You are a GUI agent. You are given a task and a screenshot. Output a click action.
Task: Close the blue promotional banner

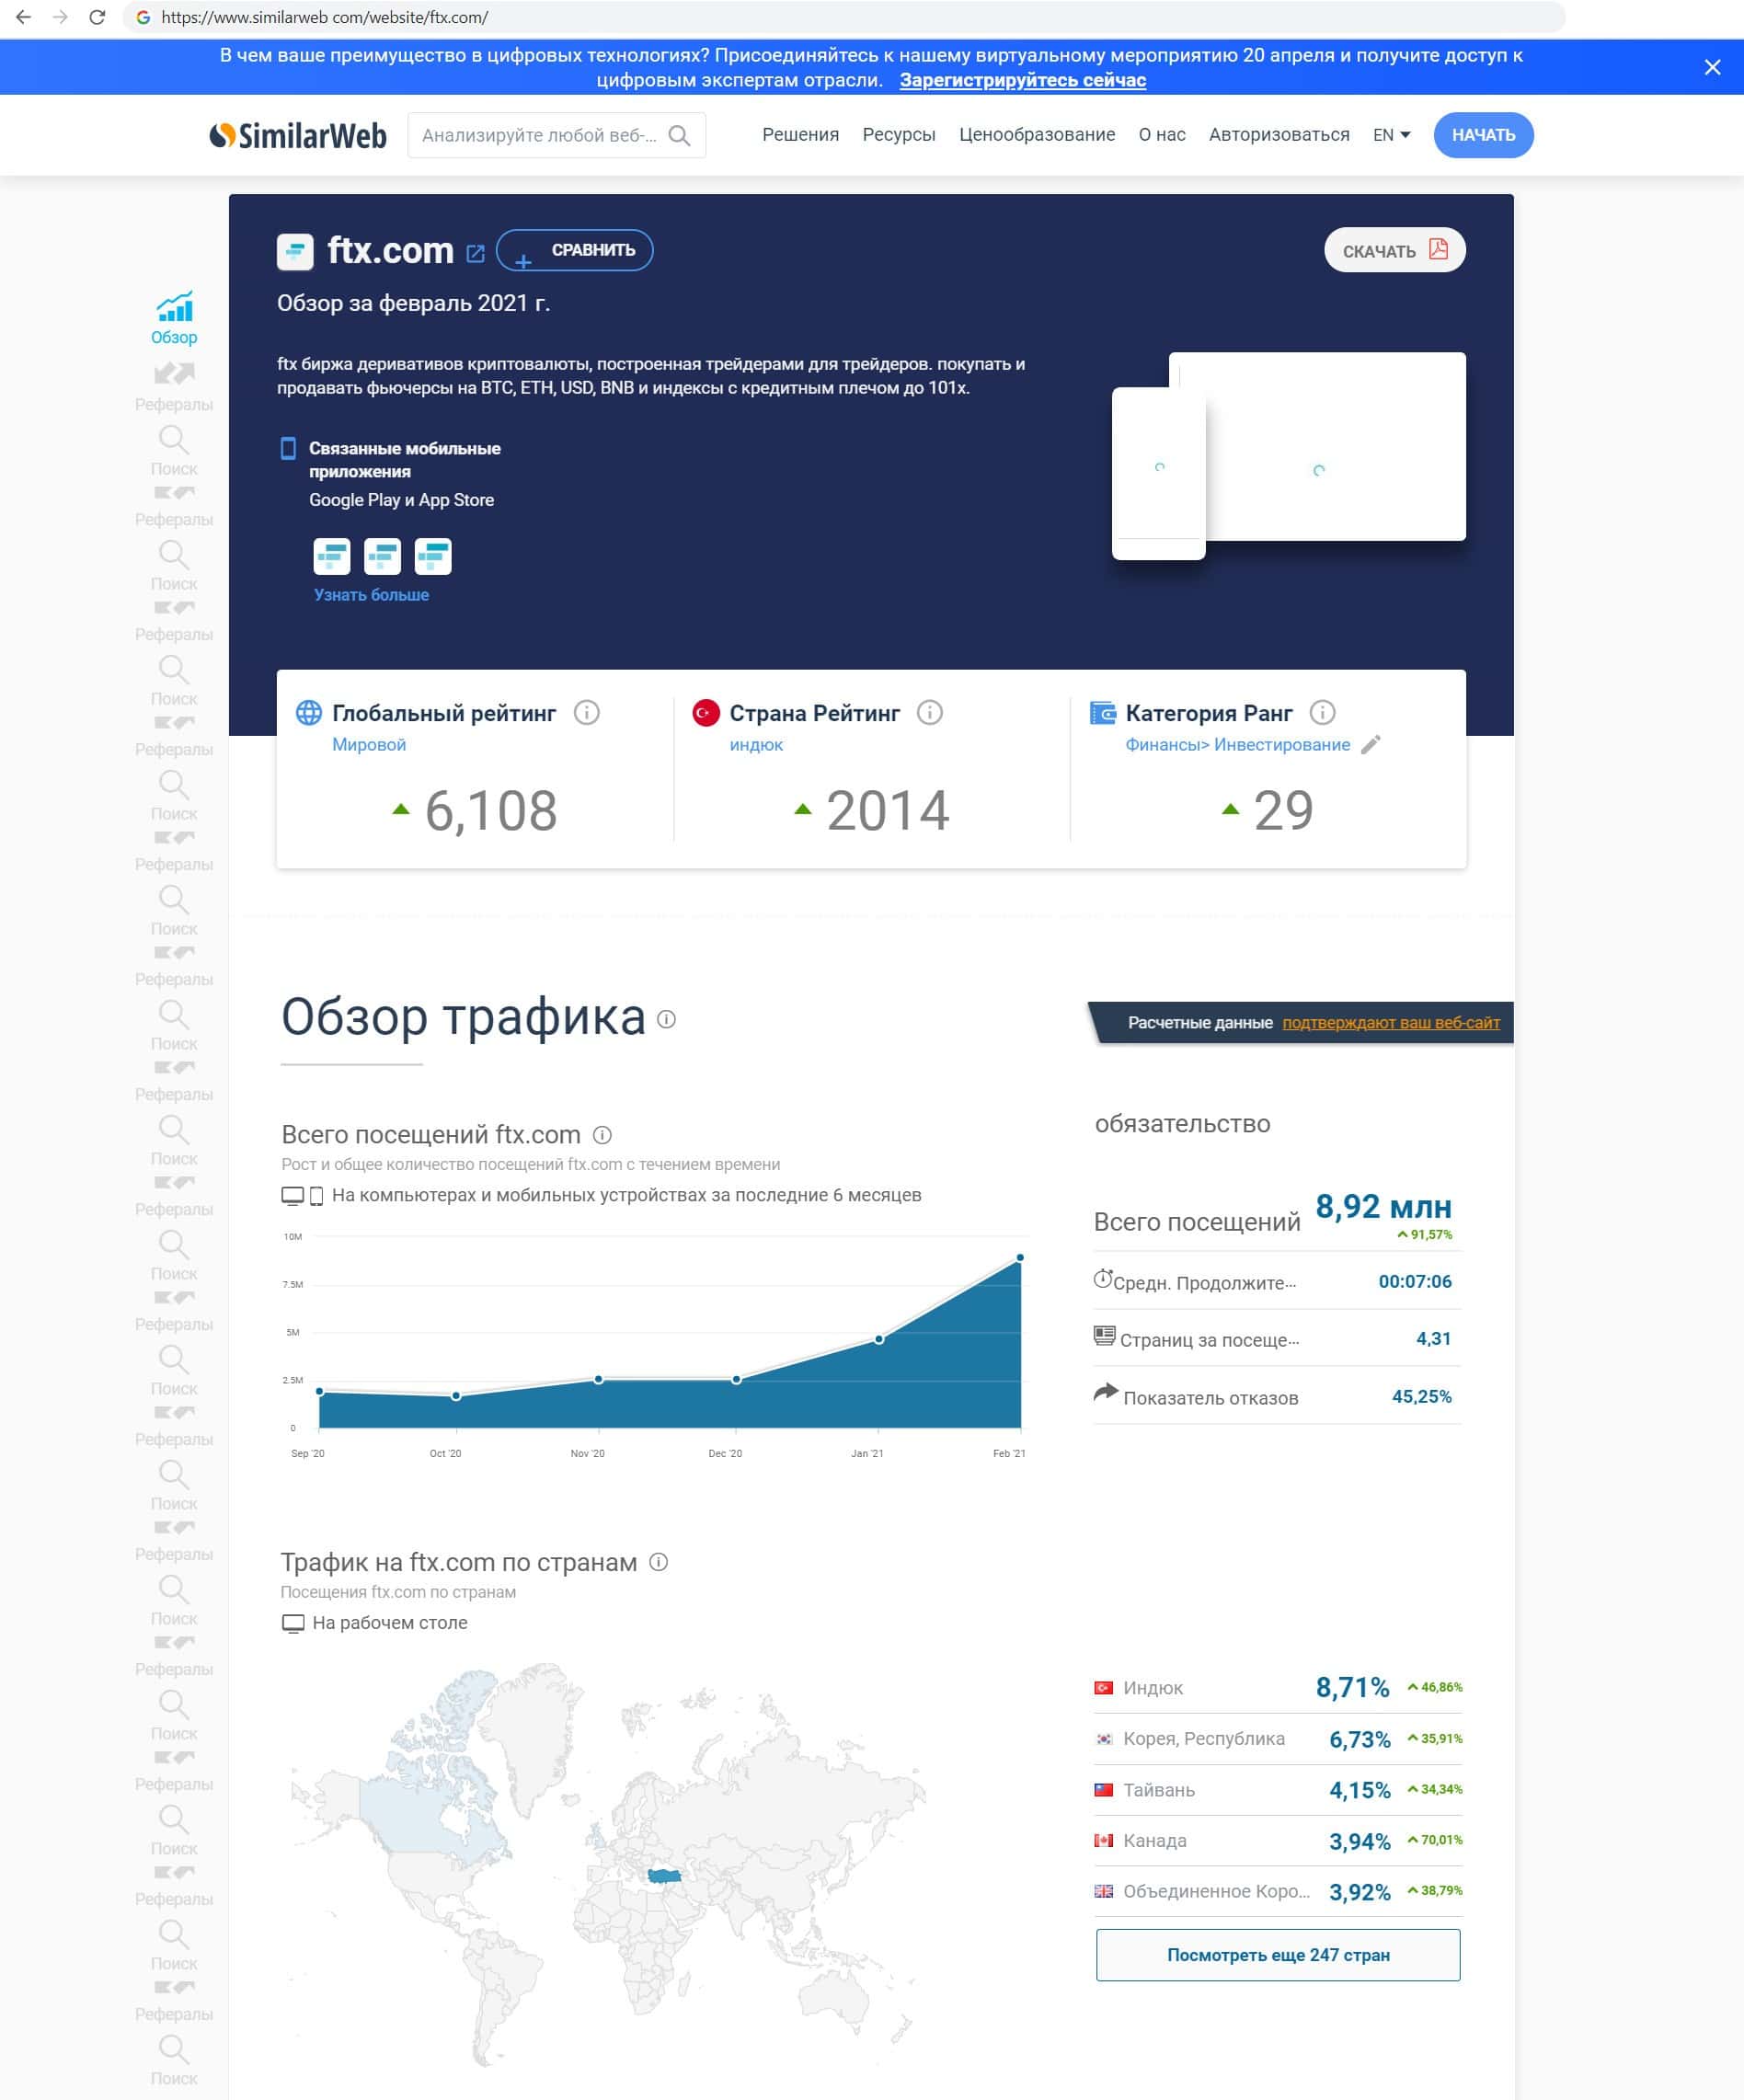tap(1712, 67)
